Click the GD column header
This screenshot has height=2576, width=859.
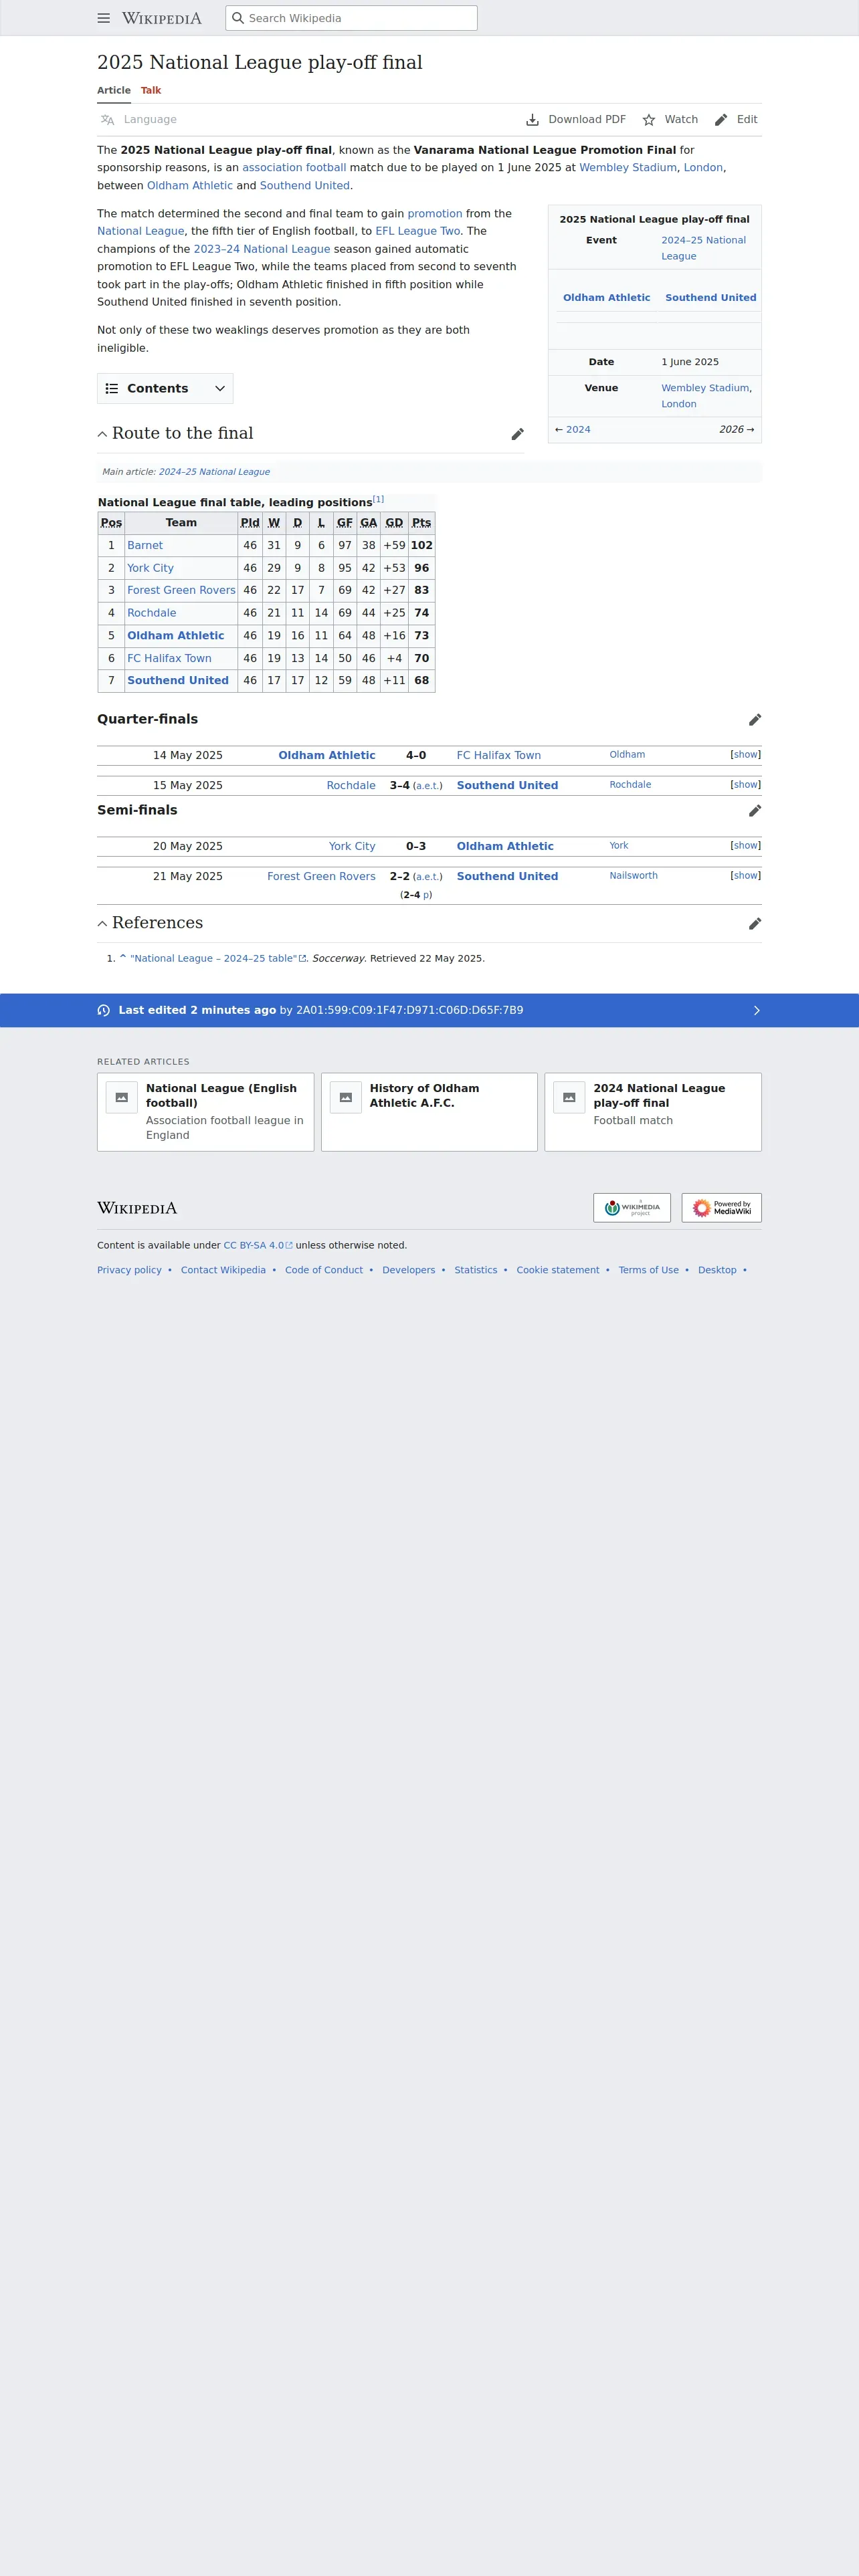pos(395,523)
